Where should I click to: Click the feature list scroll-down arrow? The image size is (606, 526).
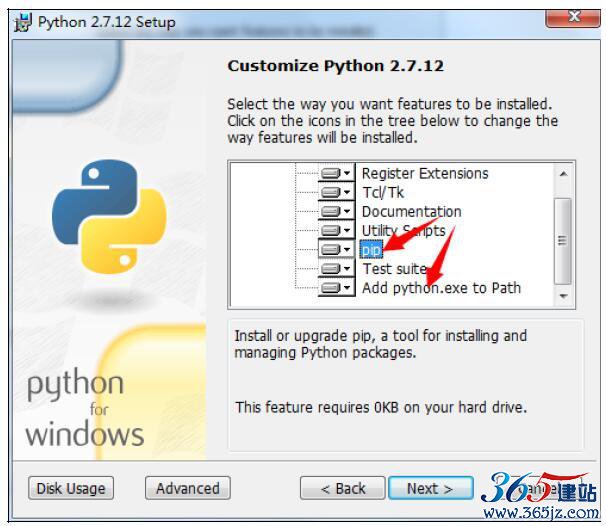click(x=563, y=296)
